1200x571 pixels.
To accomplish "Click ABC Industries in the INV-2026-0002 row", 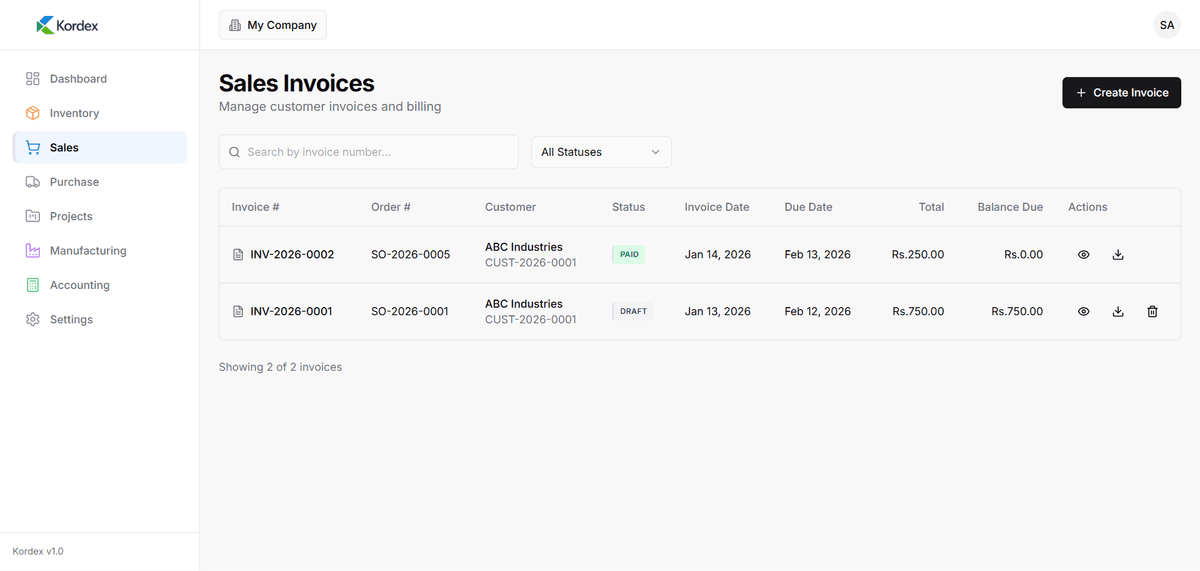I will [524, 247].
